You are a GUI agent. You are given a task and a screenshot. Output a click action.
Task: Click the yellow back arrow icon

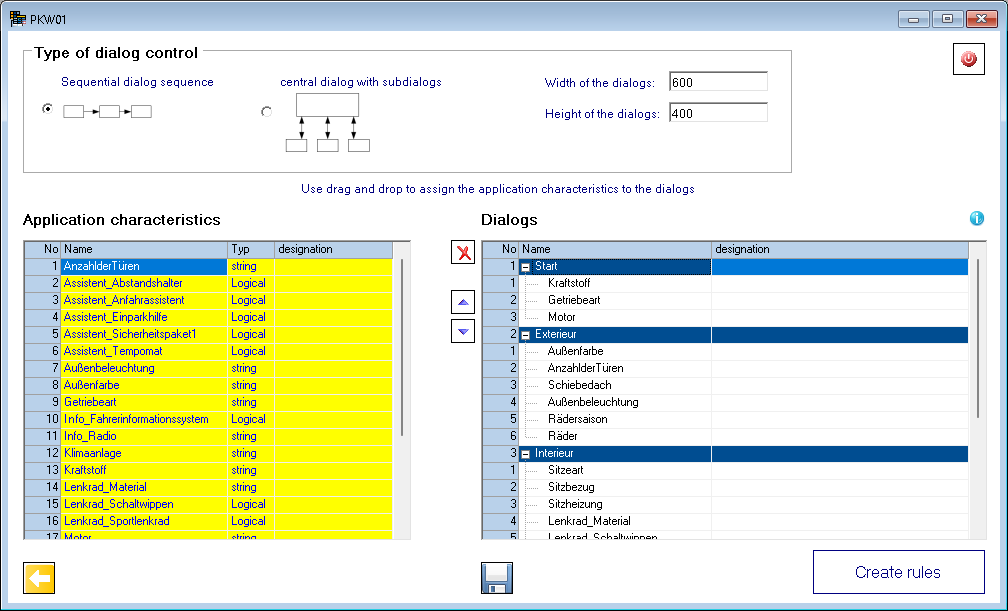[39, 577]
